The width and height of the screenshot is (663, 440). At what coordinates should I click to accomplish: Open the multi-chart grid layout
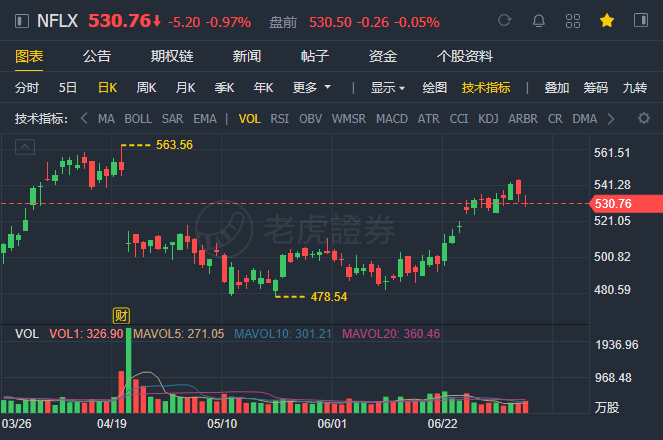point(573,21)
